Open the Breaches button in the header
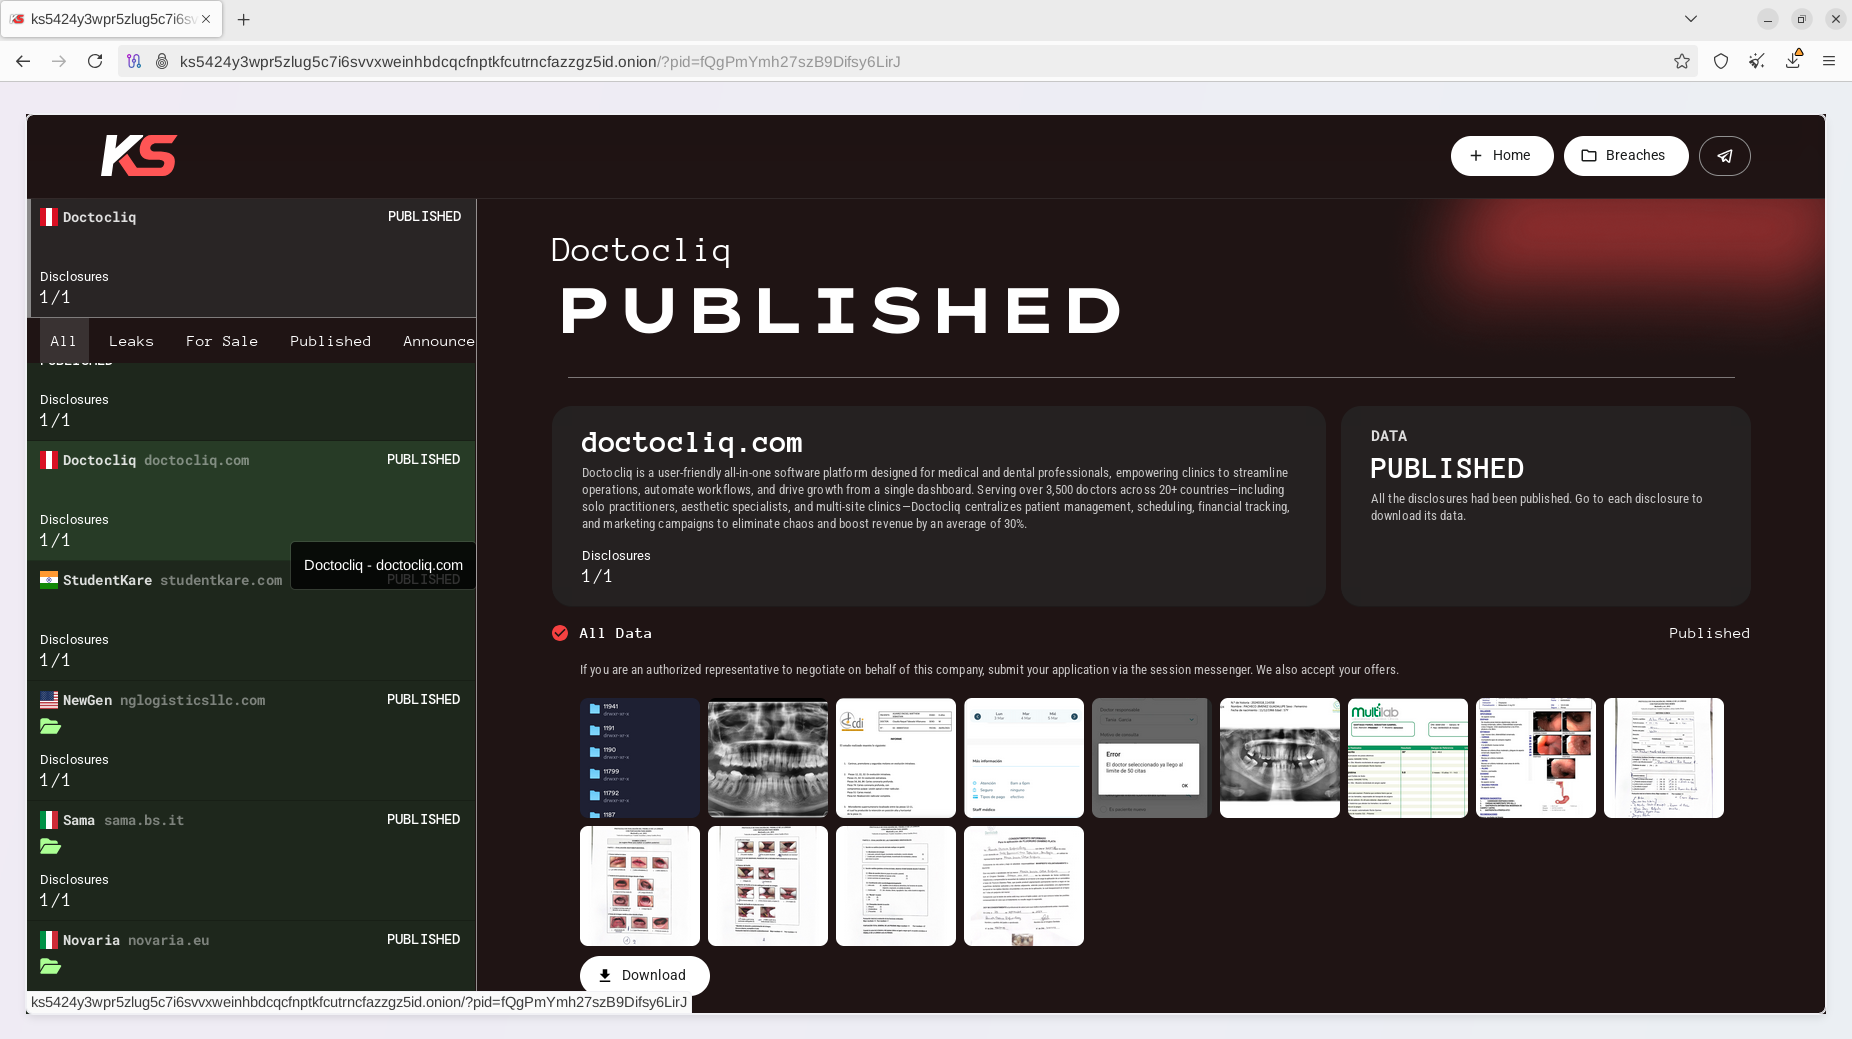Viewport: 1852px width, 1039px height. (x=1625, y=156)
